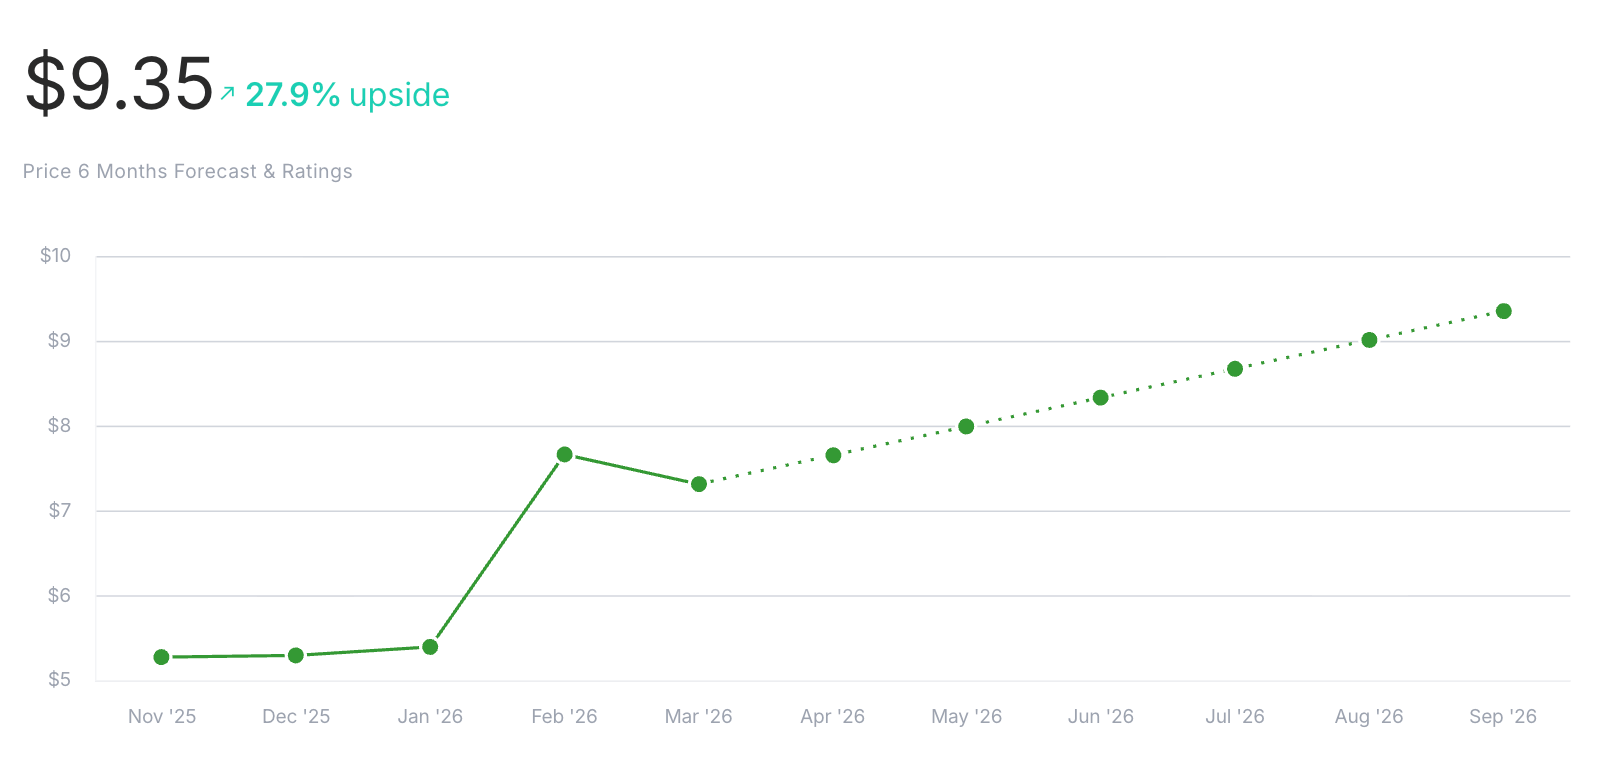Select the Sep '26 final forecast point
The height and width of the screenshot is (778, 1602).
pyautogui.click(x=1503, y=311)
